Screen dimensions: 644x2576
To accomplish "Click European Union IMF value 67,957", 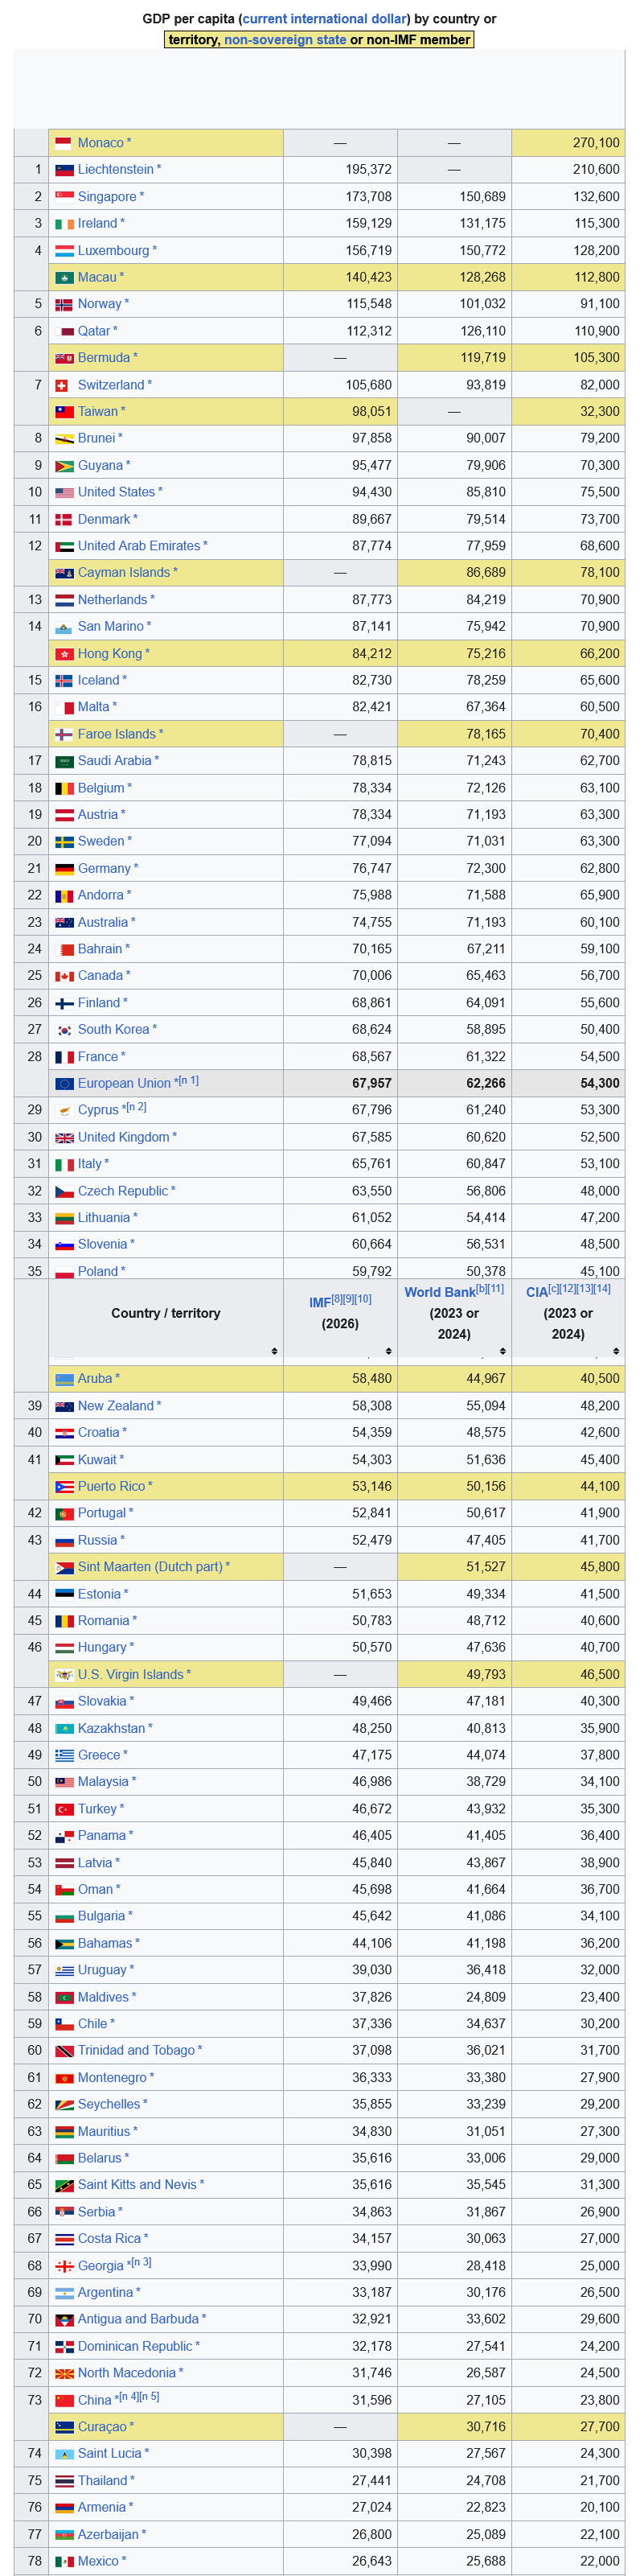I will point(372,1084).
